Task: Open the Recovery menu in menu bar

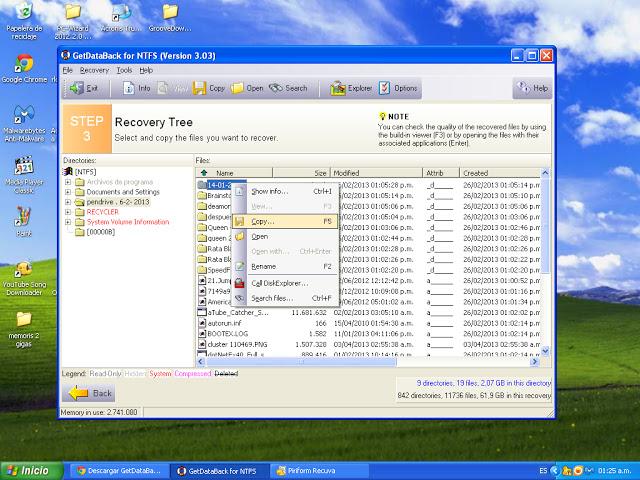Action: (x=94, y=70)
